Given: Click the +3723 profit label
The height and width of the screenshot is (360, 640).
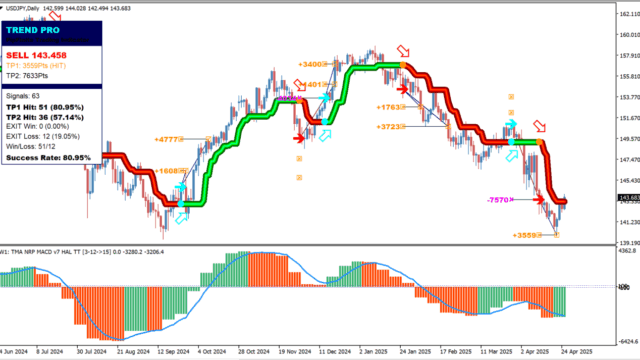Looking at the screenshot, I should 388,127.
